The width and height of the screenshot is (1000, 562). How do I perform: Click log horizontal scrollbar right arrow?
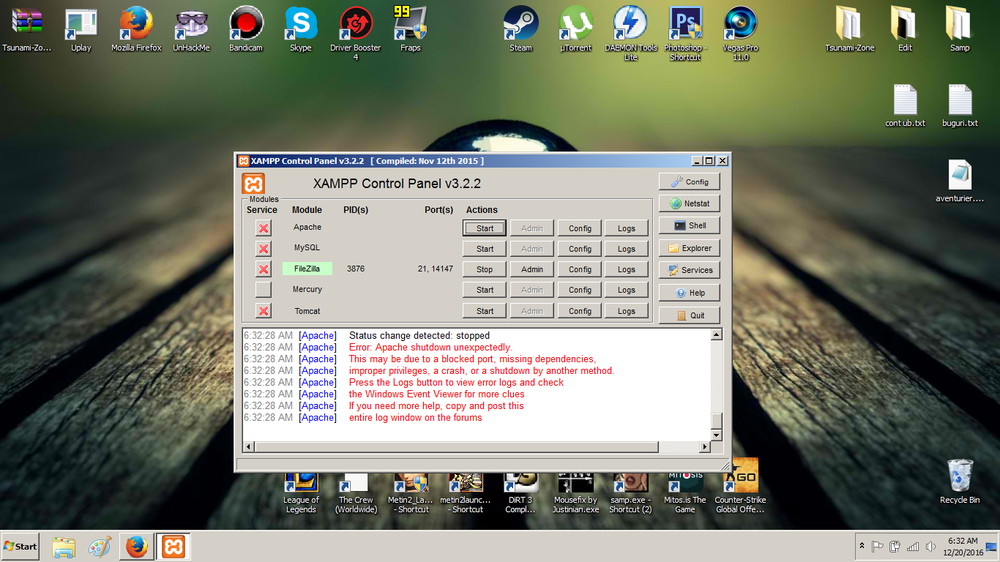705,447
